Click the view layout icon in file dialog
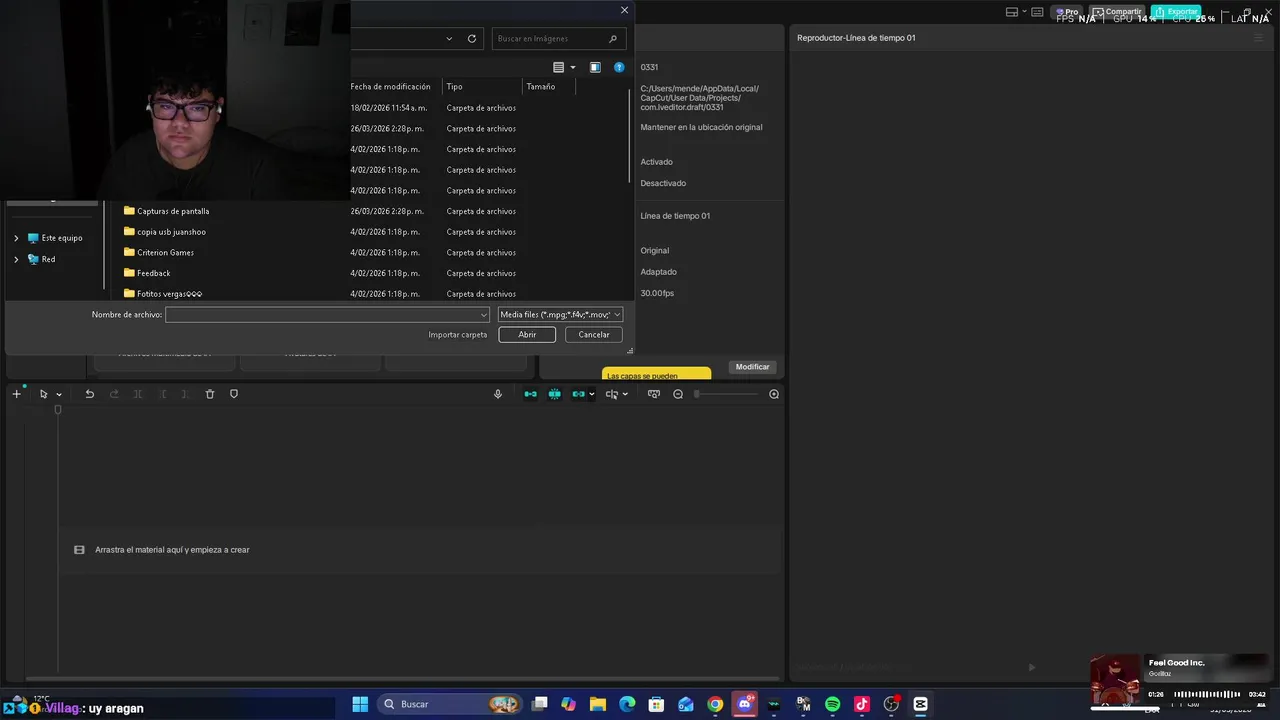 click(x=559, y=67)
